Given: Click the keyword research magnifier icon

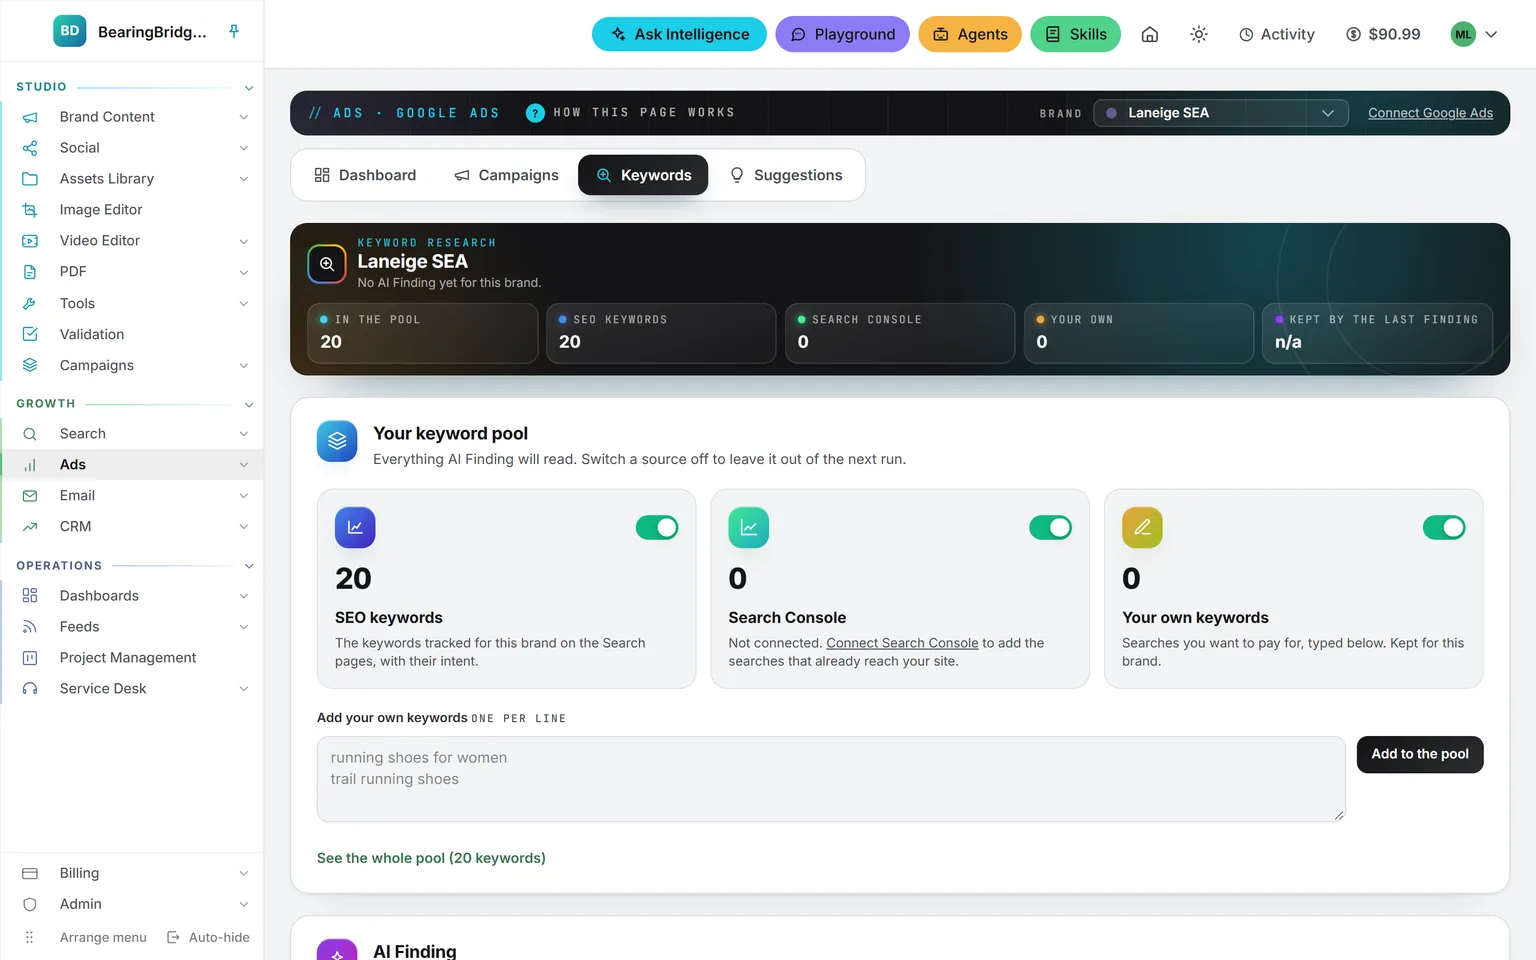Looking at the screenshot, I should (x=327, y=264).
